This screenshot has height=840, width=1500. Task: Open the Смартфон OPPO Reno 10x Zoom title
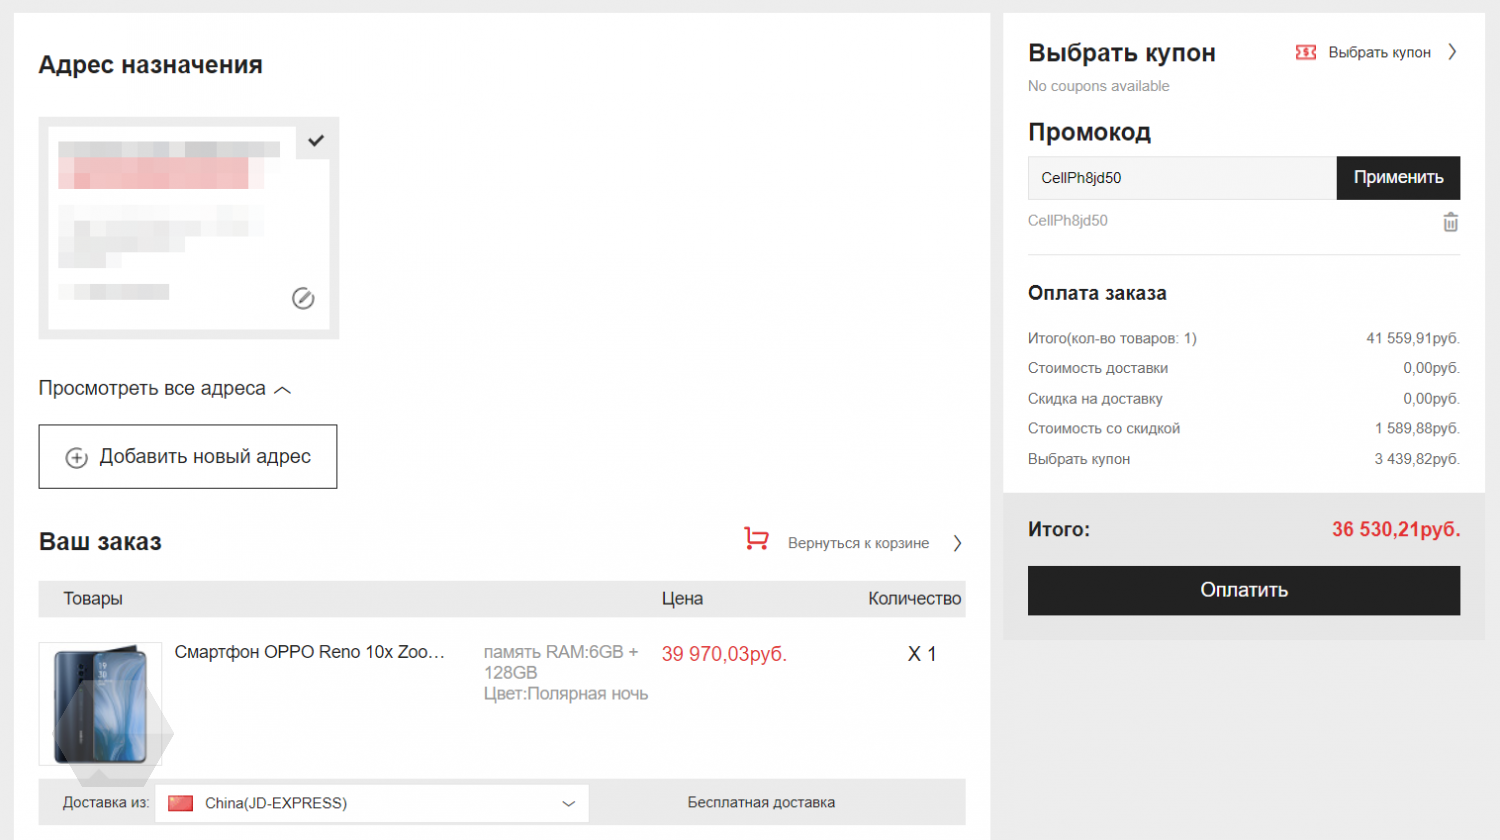(309, 652)
